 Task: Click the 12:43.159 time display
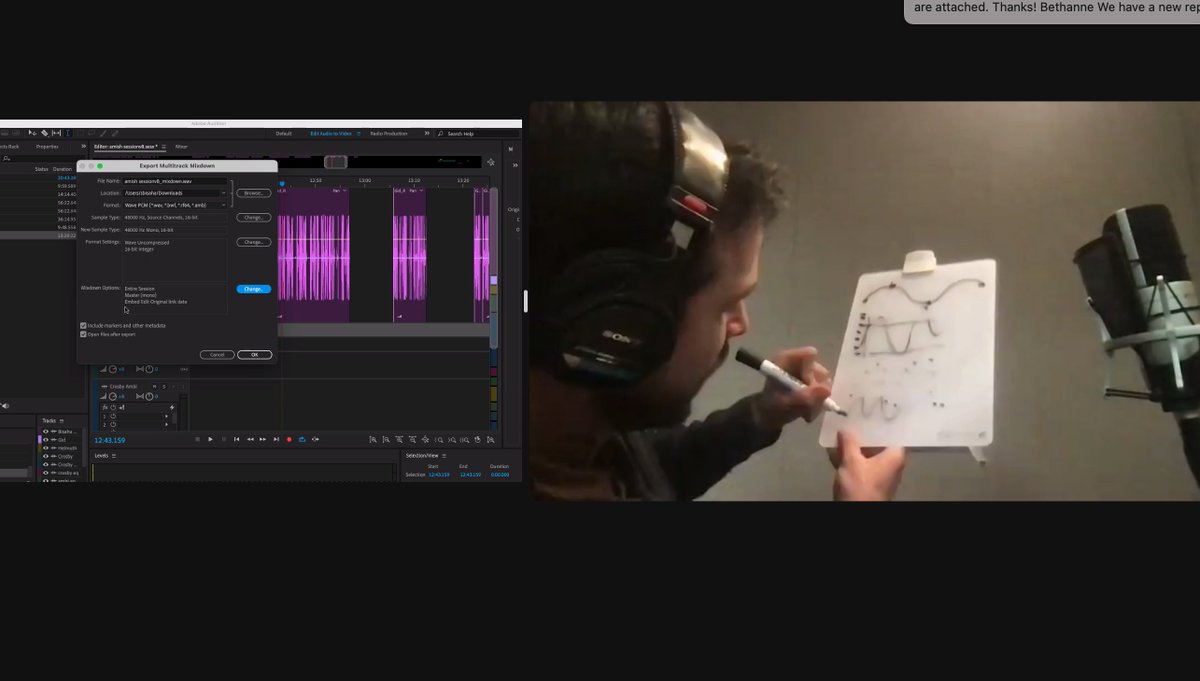(110, 440)
